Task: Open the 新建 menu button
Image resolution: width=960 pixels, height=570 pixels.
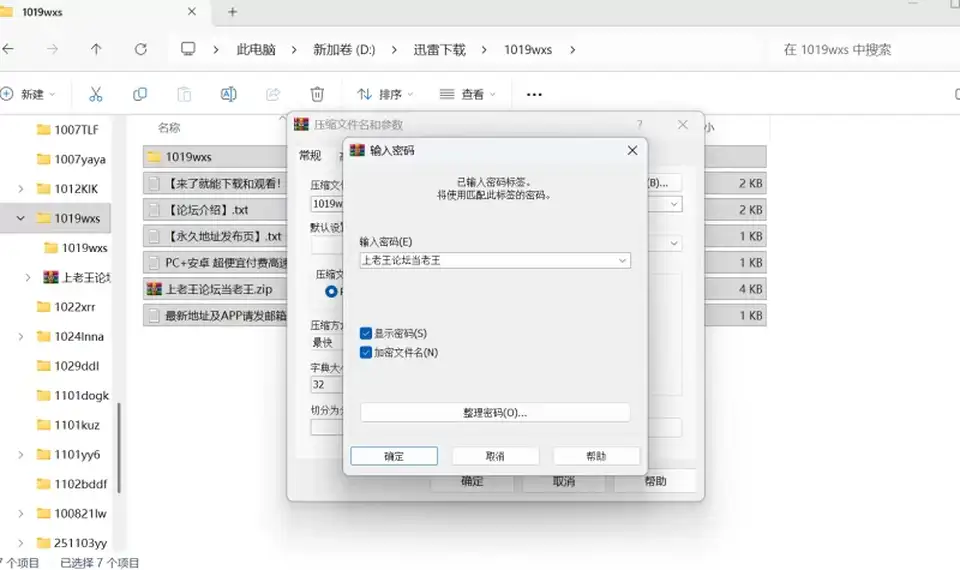Action: click(28, 94)
